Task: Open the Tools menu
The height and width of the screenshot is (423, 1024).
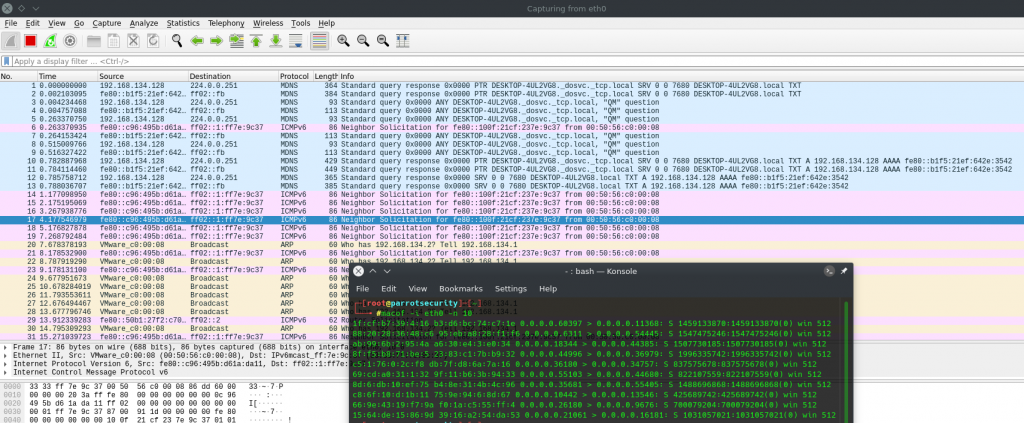Action: 301,23
